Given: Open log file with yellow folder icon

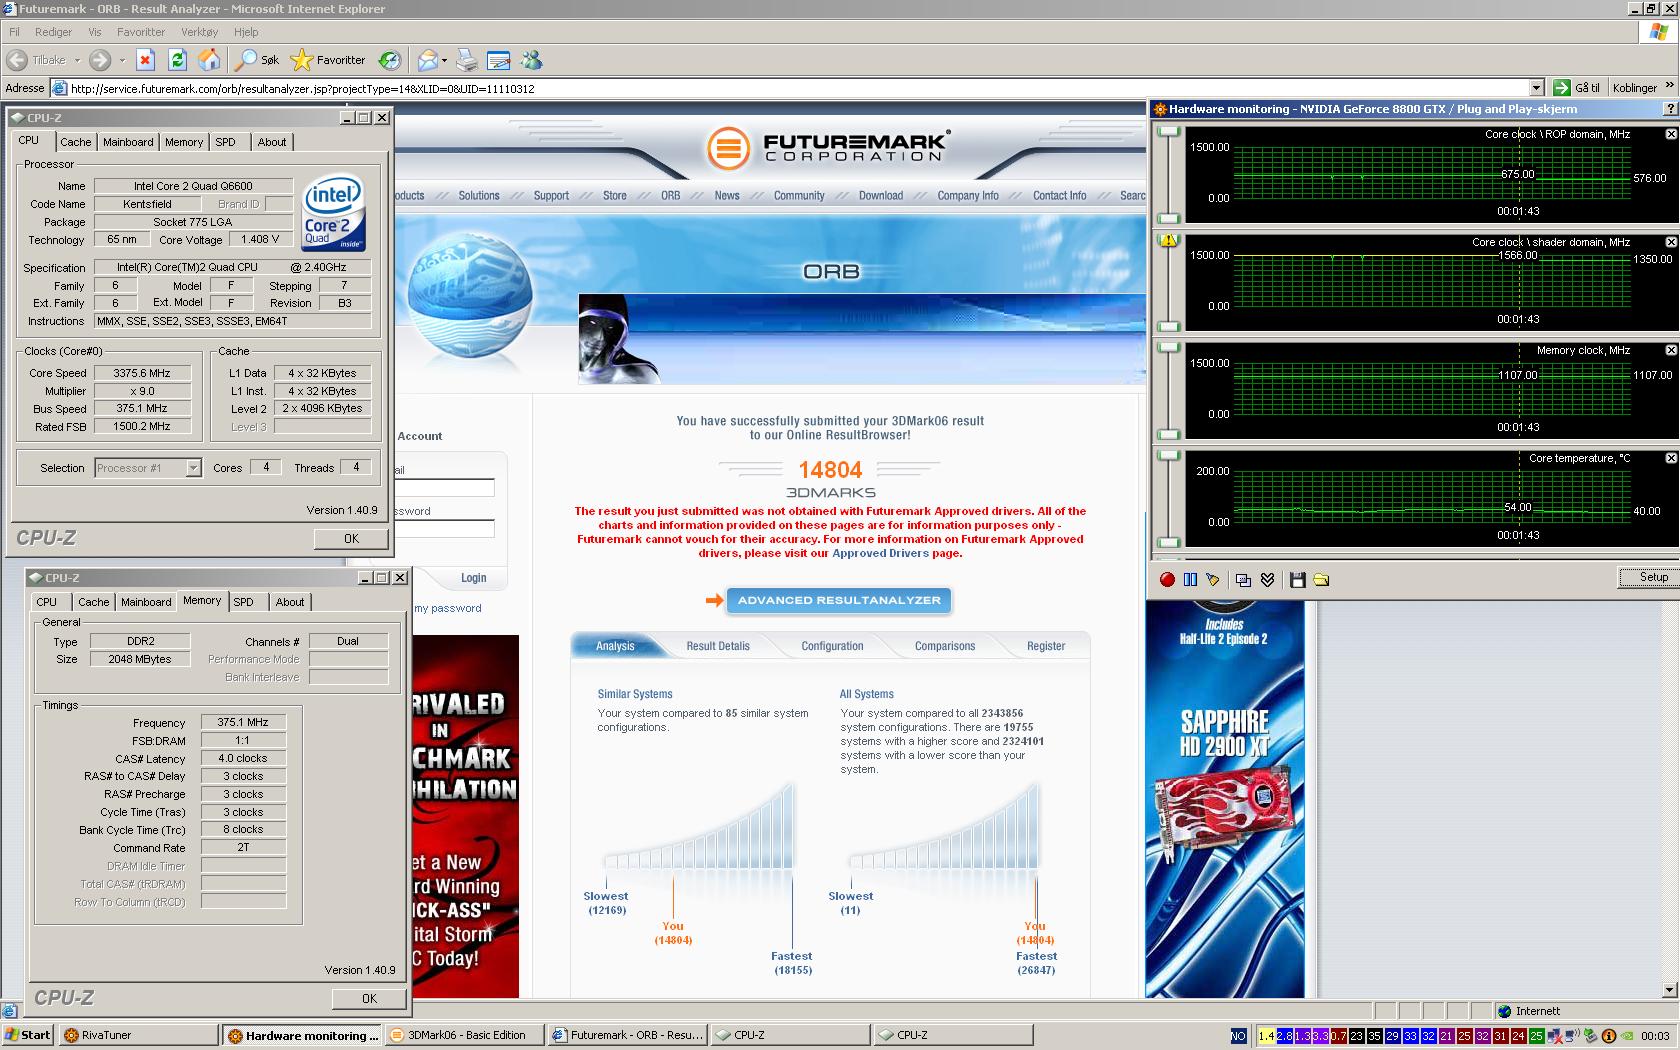Looking at the screenshot, I should coord(1321,579).
